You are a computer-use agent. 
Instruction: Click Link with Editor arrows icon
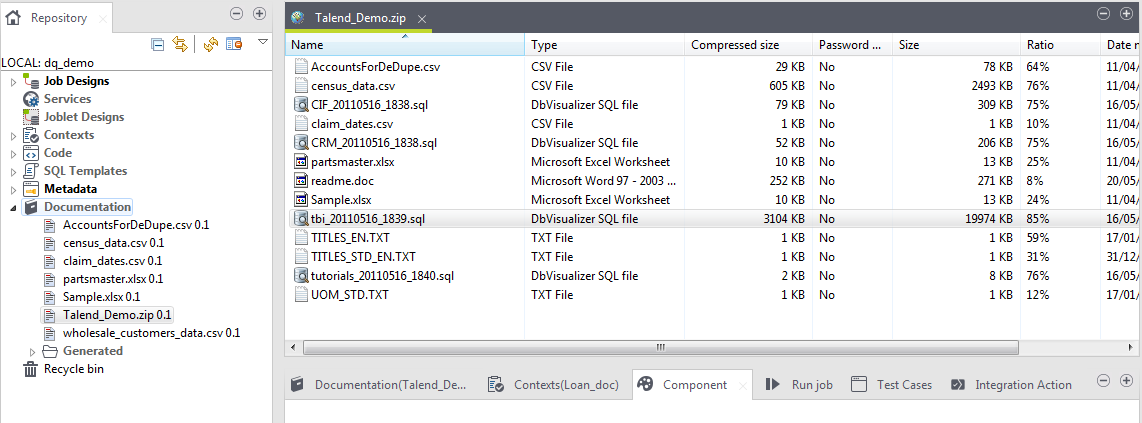click(181, 44)
